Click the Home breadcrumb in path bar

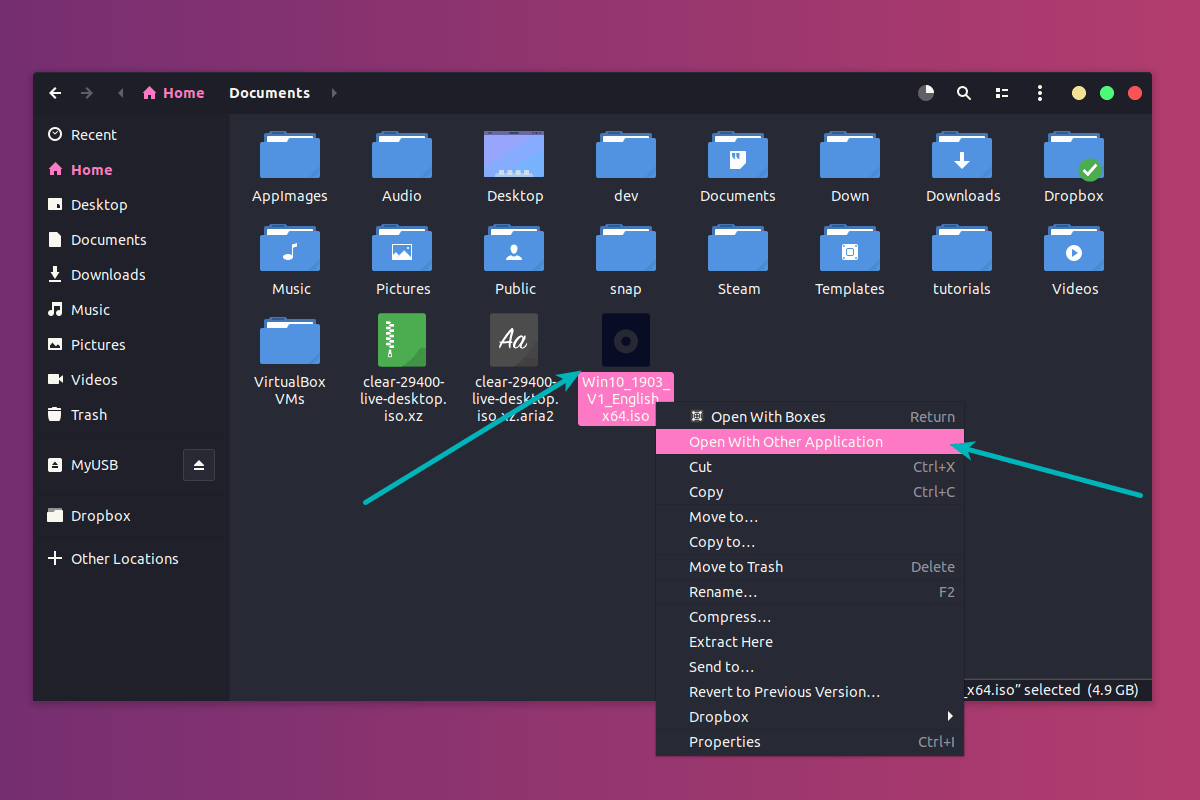click(173, 93)
